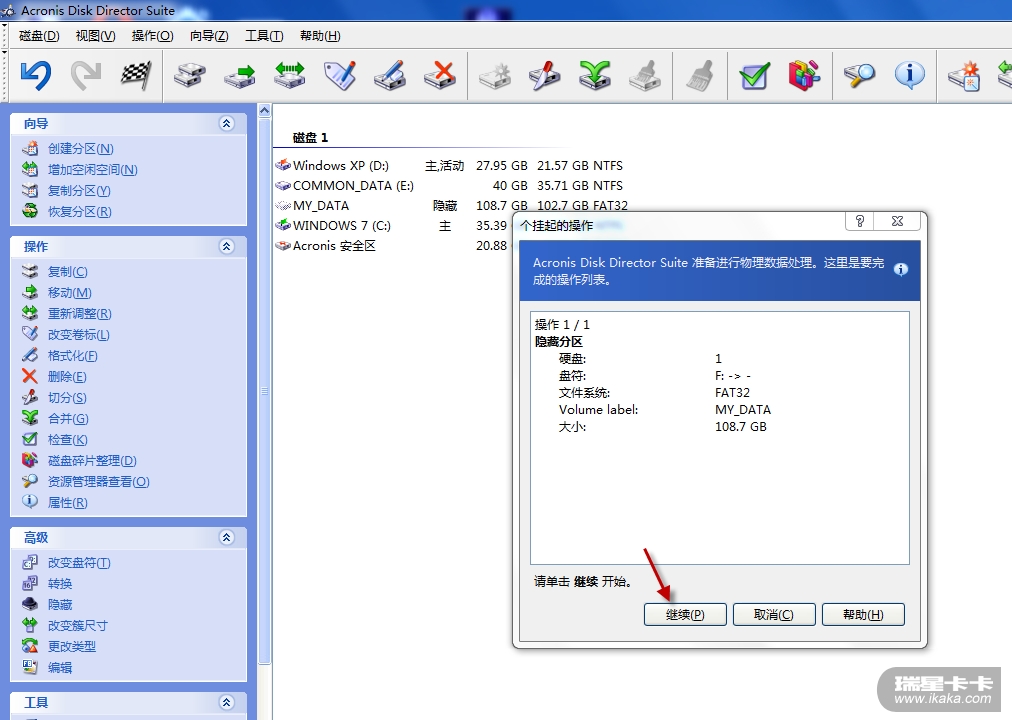Click the 帮助(H) dialog button
Screen dimensions: 1012x720
pyautogui.click(x=864, y=614)
